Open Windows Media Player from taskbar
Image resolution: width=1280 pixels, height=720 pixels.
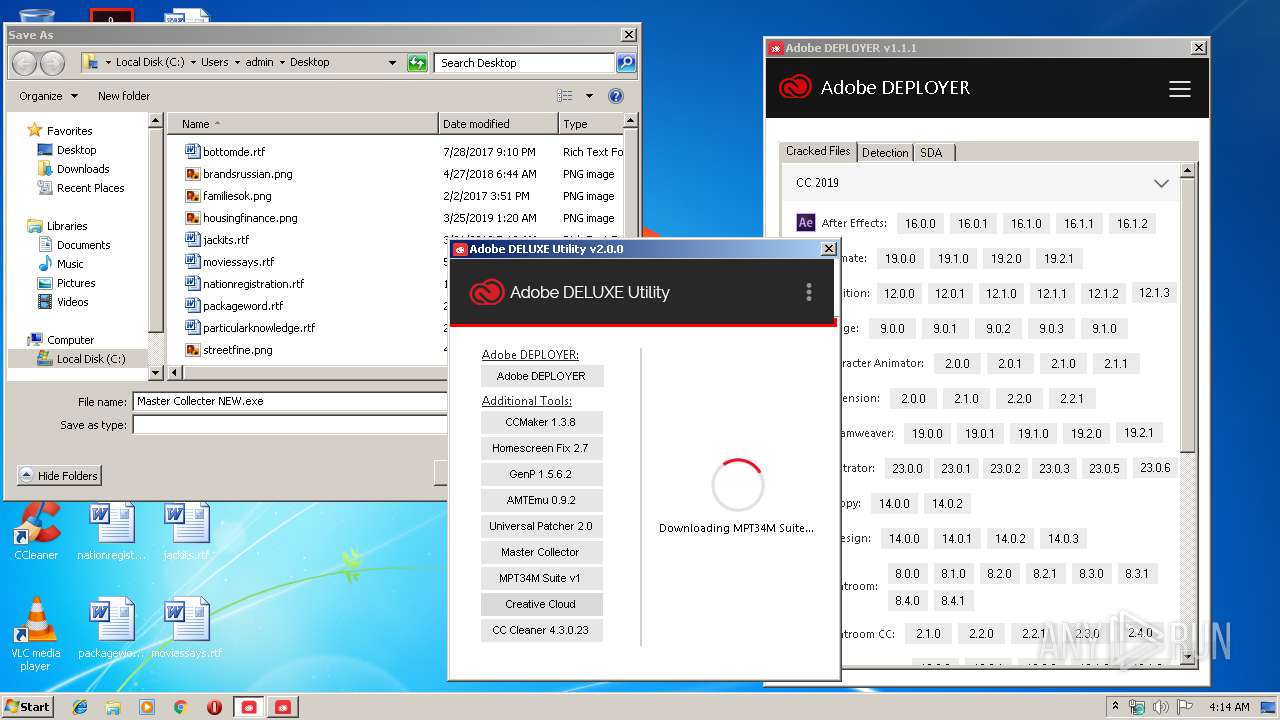(x=147, y=707)
